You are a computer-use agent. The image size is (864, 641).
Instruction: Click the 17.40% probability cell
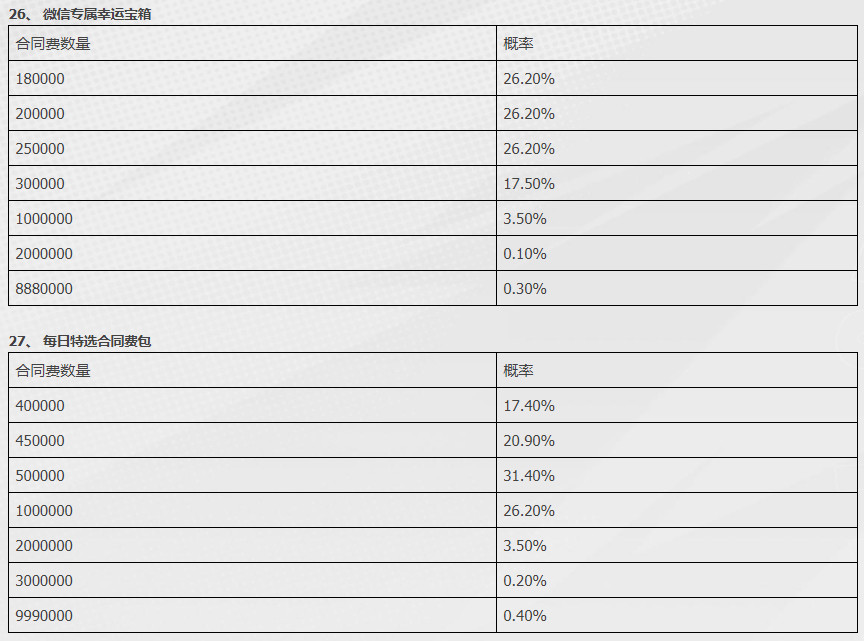pos(677,406)
